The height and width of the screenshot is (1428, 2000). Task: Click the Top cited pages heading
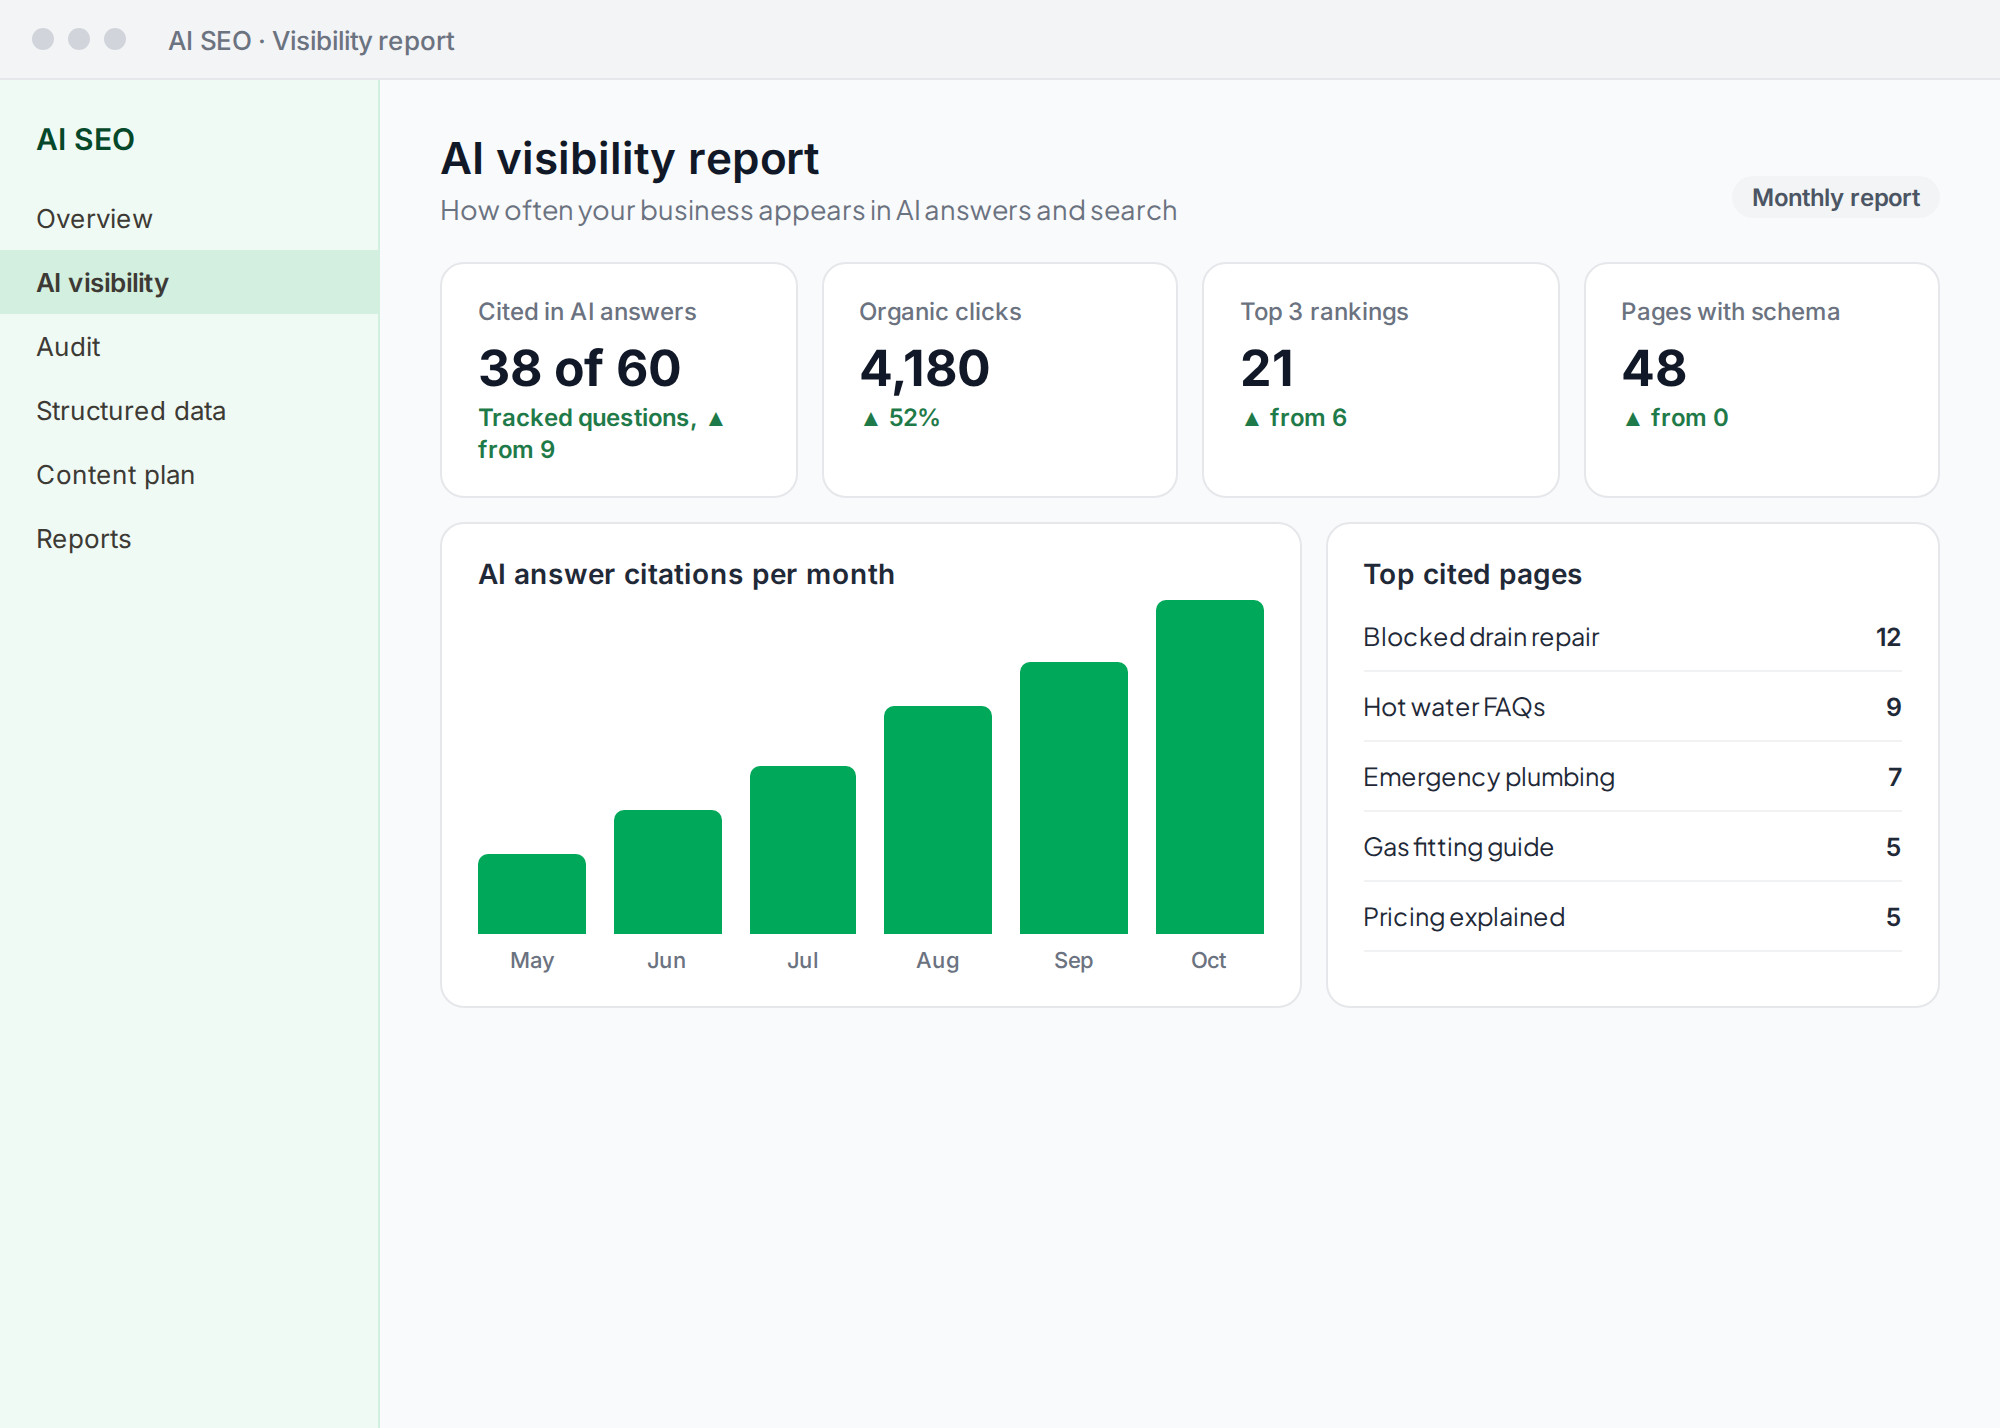pyautogui.click(x=1472, y=575)
